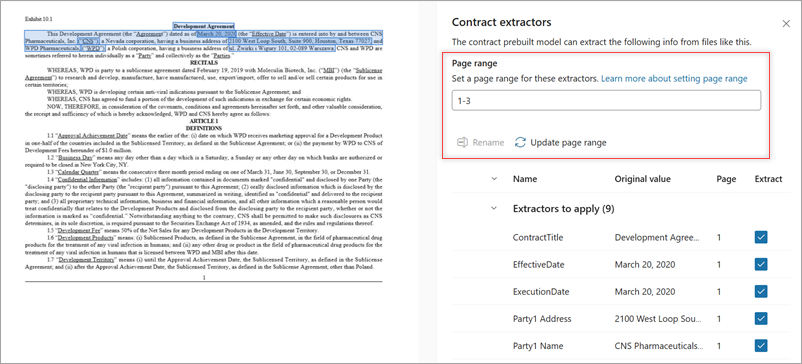
Task: Click highlighted Zwirki i Wigury address in document
Action: click(282, 48)
